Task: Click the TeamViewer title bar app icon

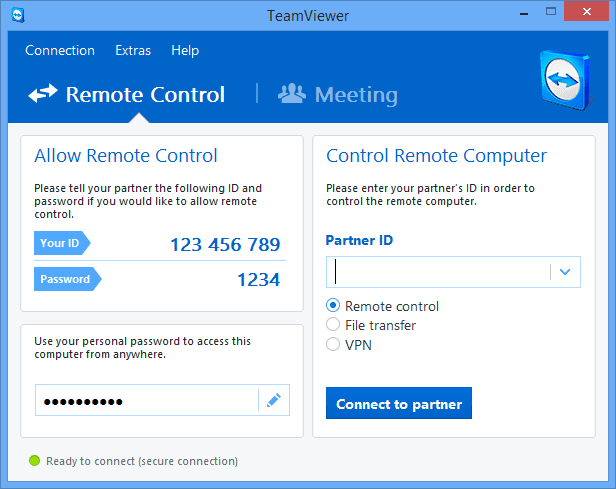Action: pos(18,15)
